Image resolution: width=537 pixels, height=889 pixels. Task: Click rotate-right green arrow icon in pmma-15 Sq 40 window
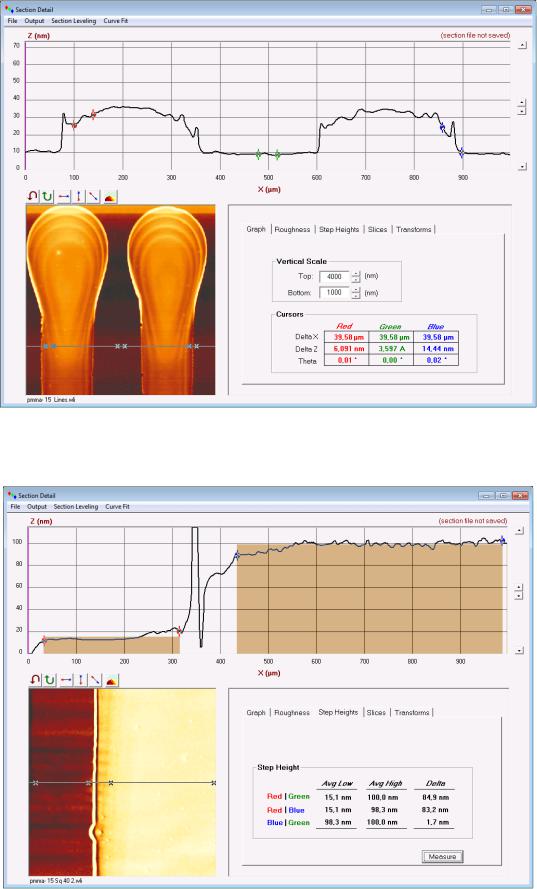click(50, 680)
